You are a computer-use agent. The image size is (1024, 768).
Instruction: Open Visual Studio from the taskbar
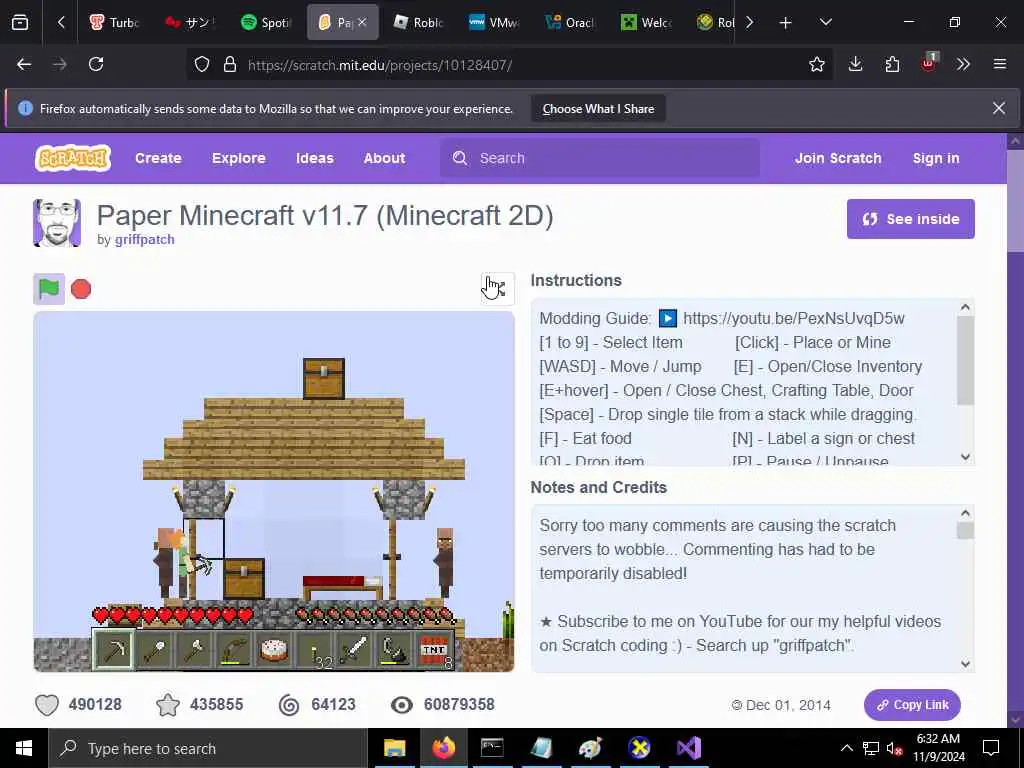pyautogui.click(x=688, y=748)
